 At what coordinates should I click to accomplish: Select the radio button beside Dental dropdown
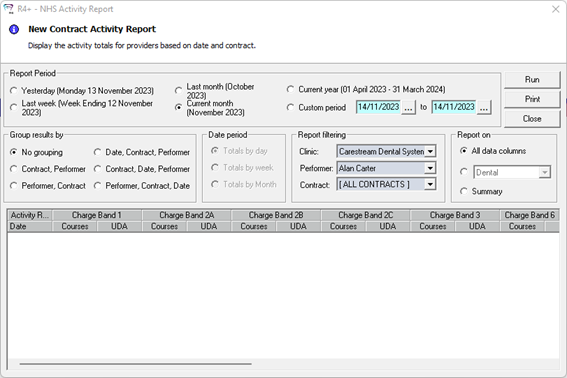click(464, 172)
